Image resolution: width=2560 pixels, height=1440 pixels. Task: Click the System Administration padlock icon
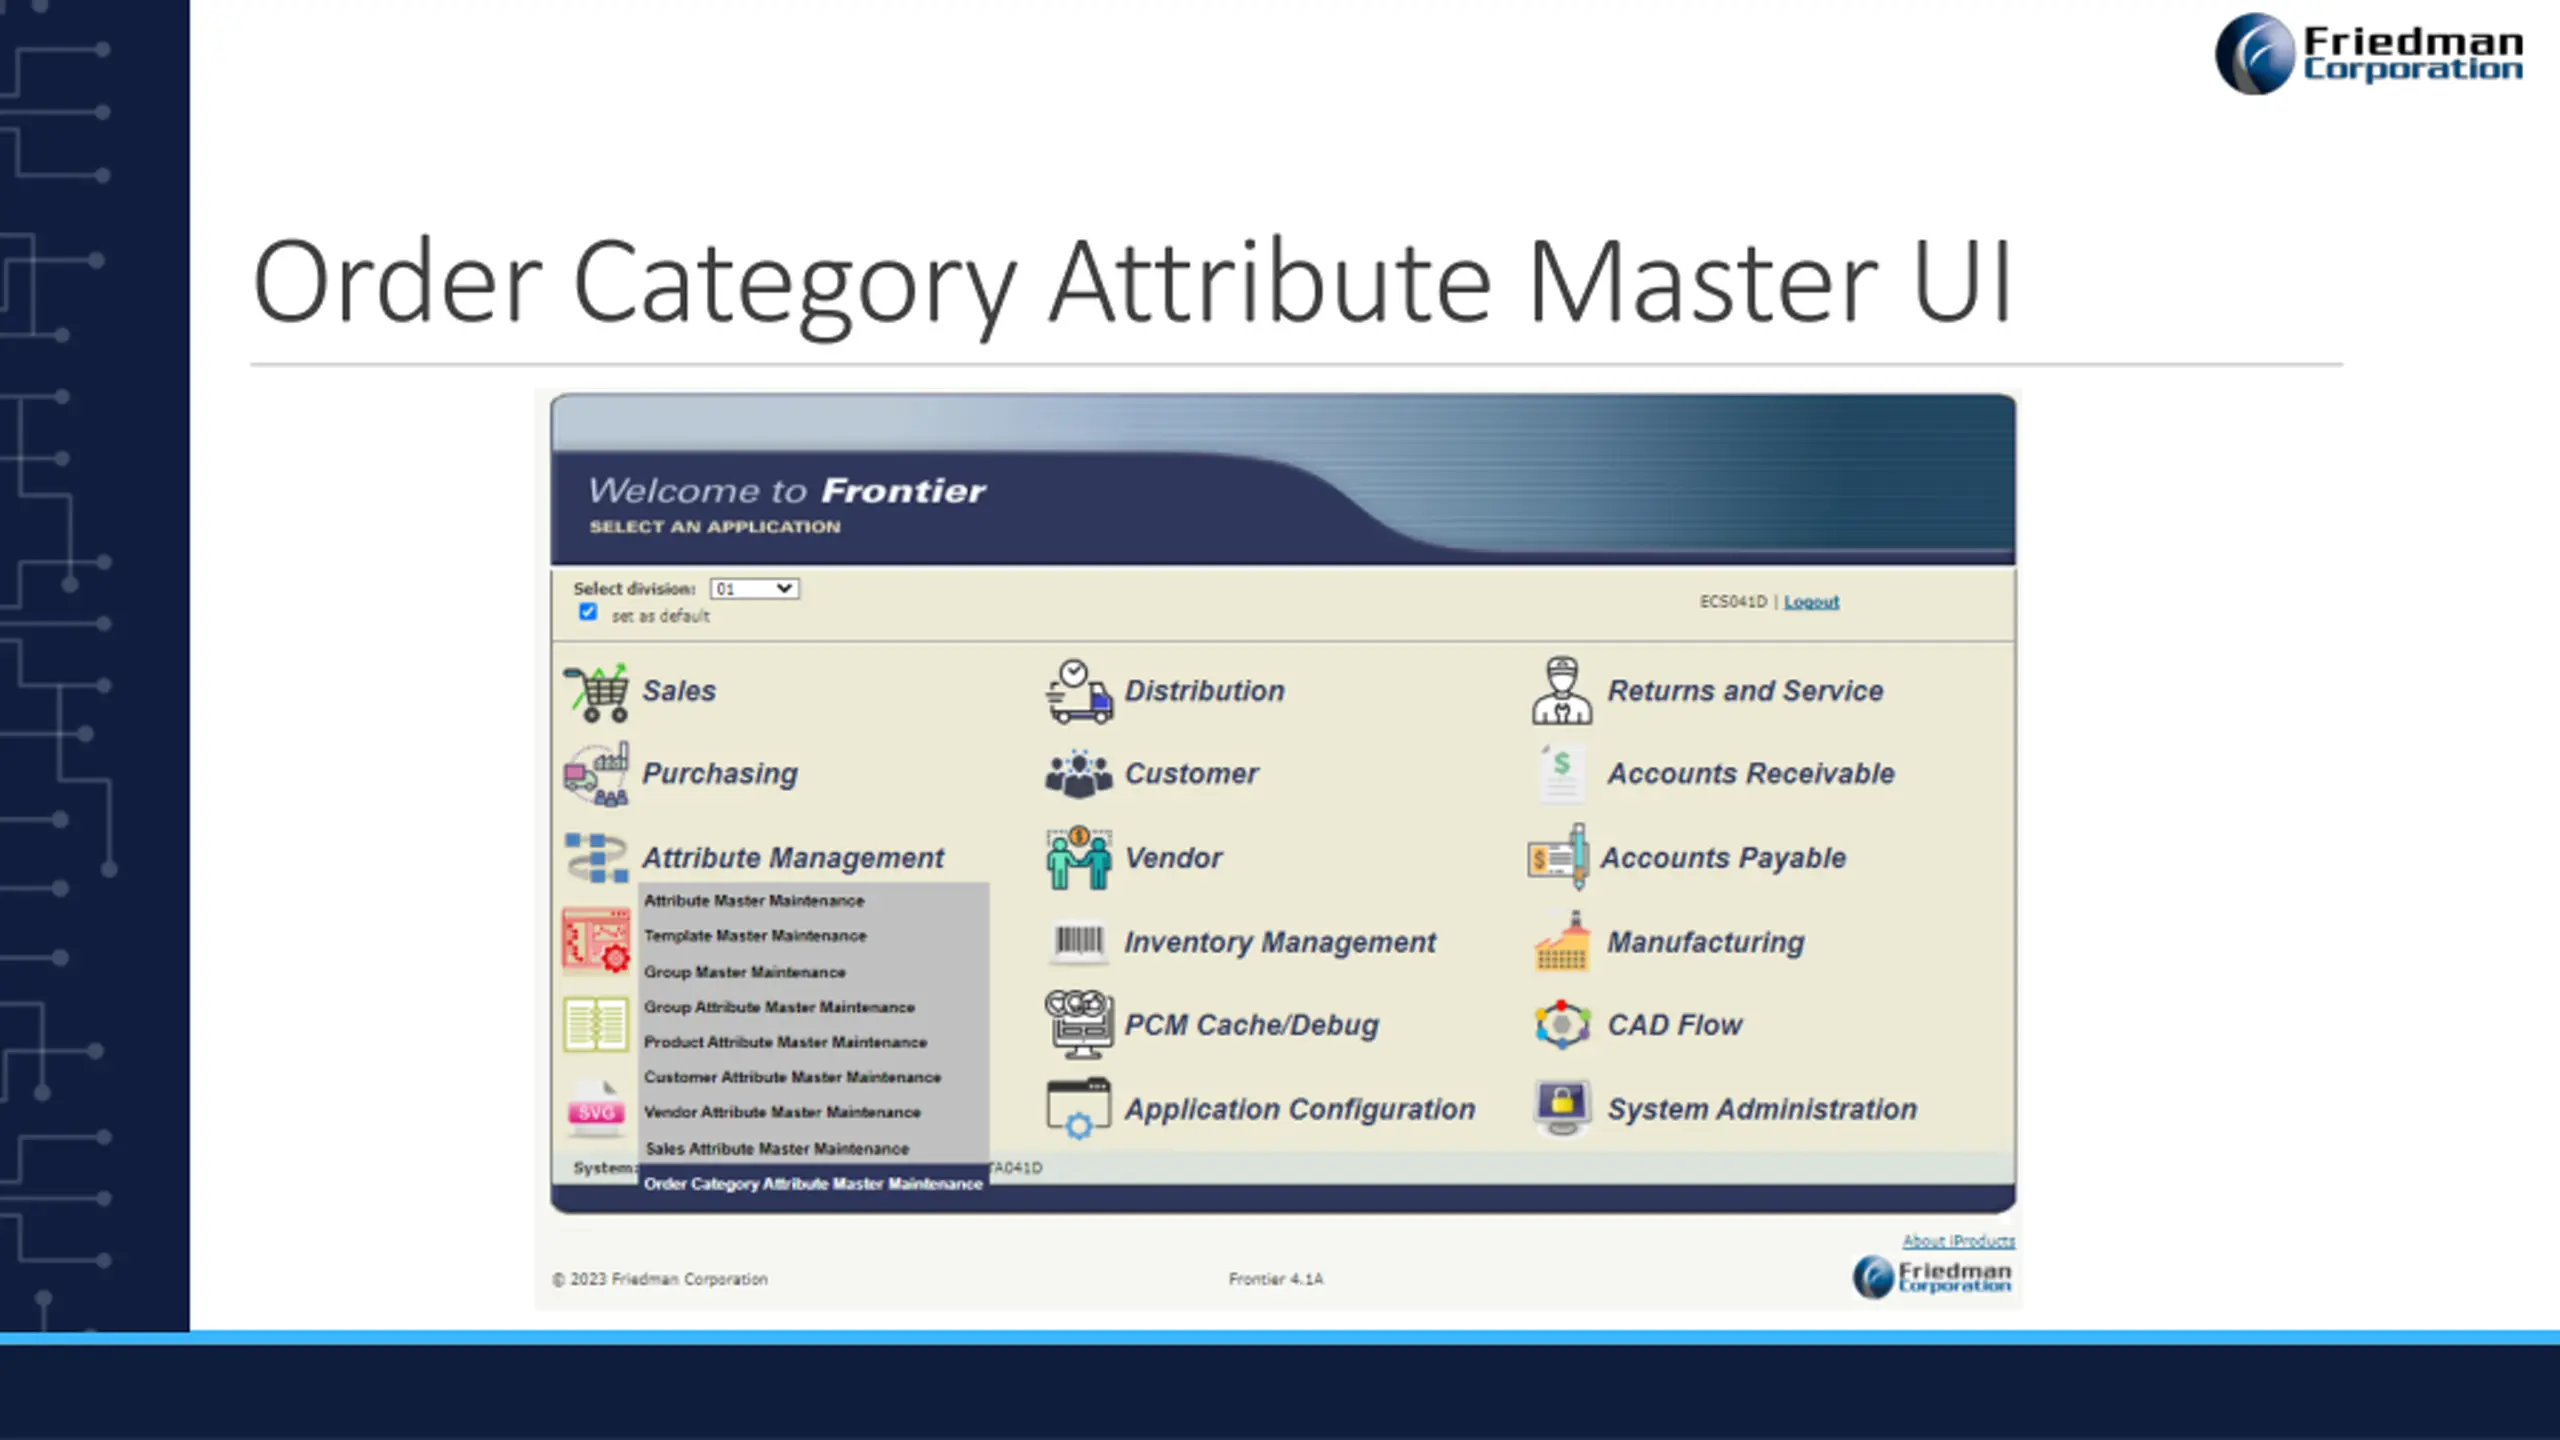point(1561,1108)
